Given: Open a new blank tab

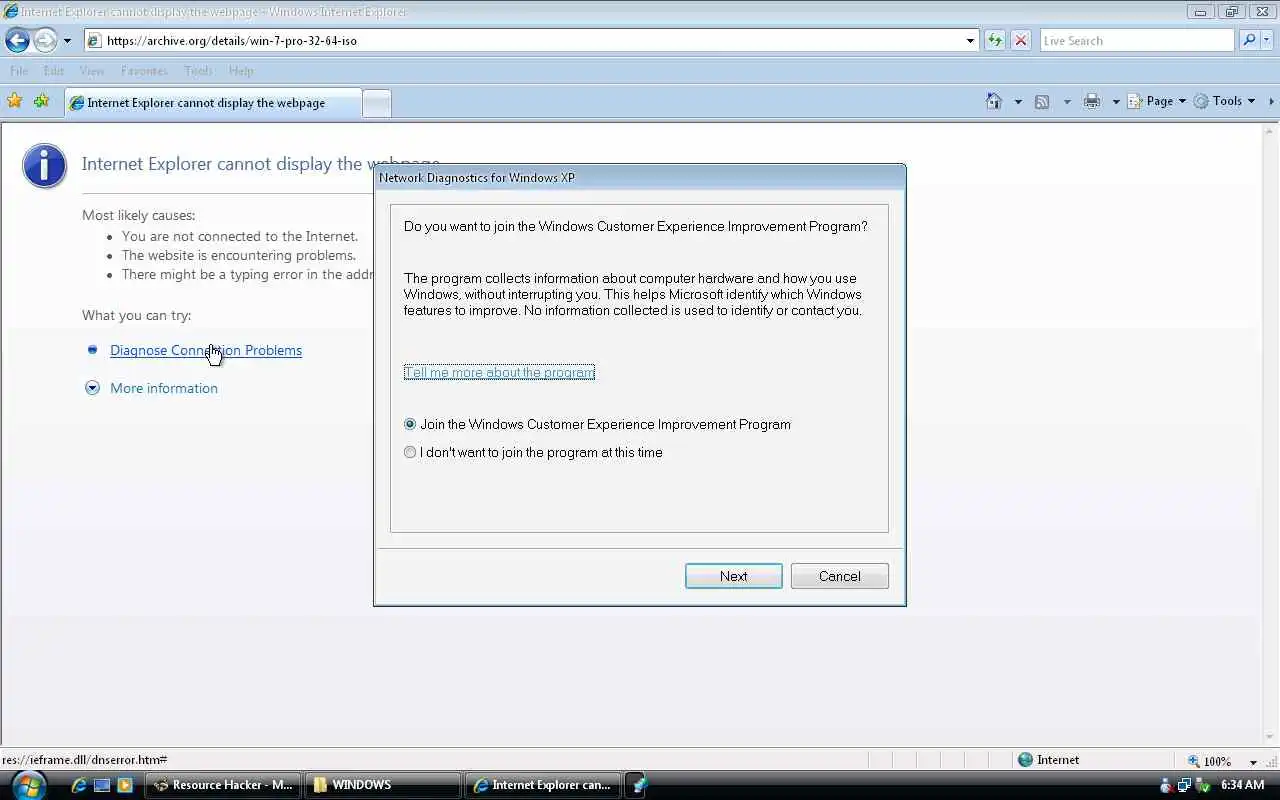Looking at the screenshot, I should (x=376, y=104).
